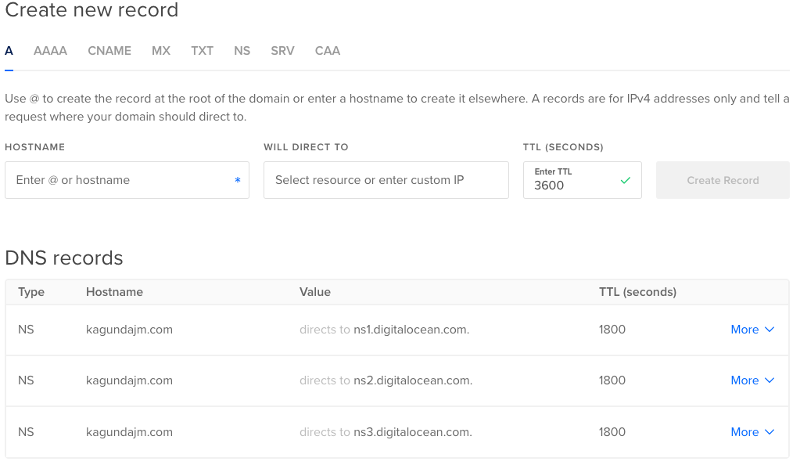Open the MX record tab
This screenshot has height=465, width=800.
tap(161, 51)
